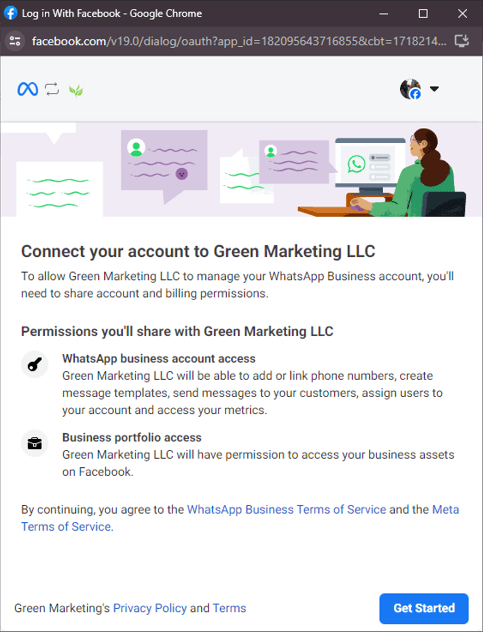Click the 'WhatsApp business account access' heading
483x632 pixels.
pyautogui.click(x=159, y=359)
